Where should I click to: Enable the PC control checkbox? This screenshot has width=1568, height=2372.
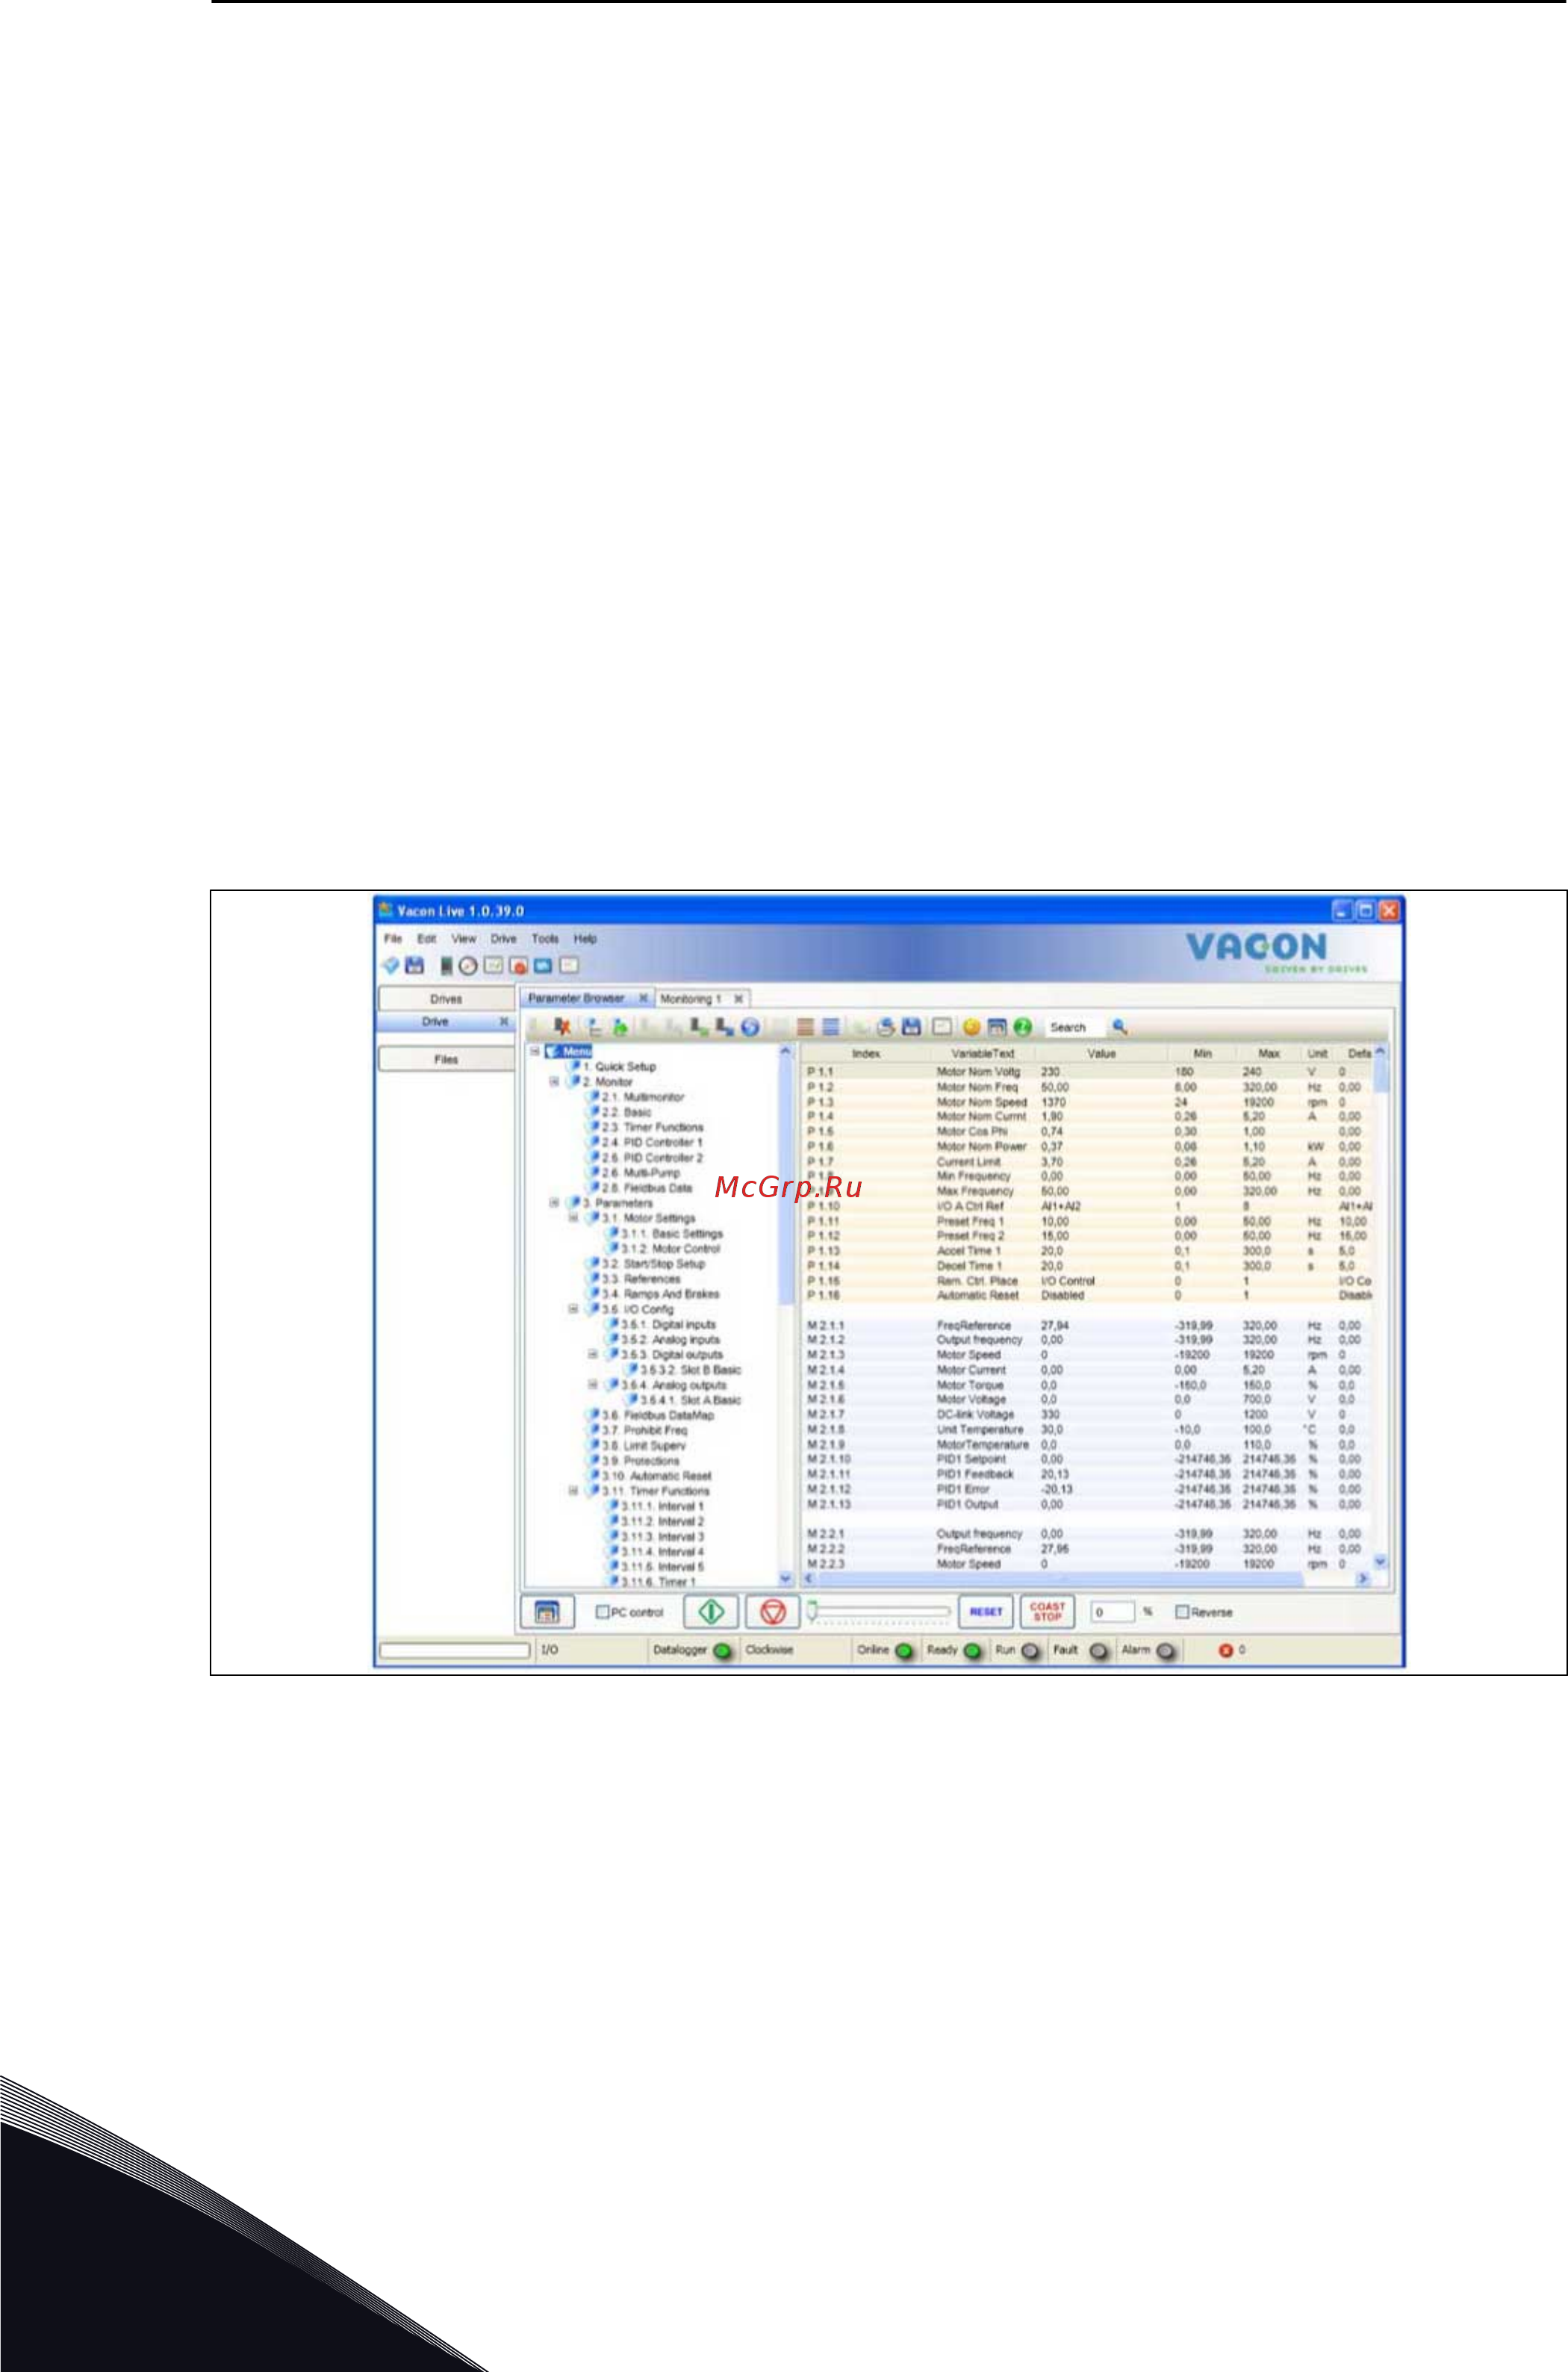(603, 1612)
